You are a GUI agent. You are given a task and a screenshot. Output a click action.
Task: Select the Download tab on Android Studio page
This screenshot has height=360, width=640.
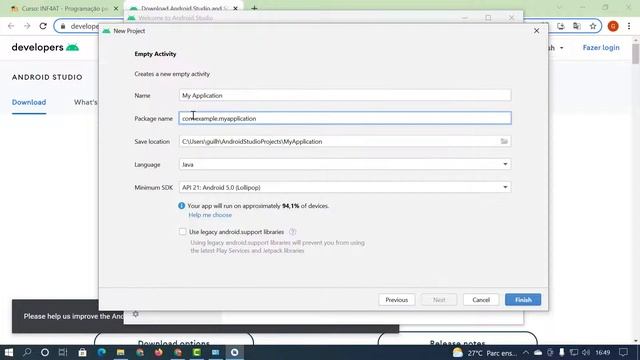click(29, 102)
